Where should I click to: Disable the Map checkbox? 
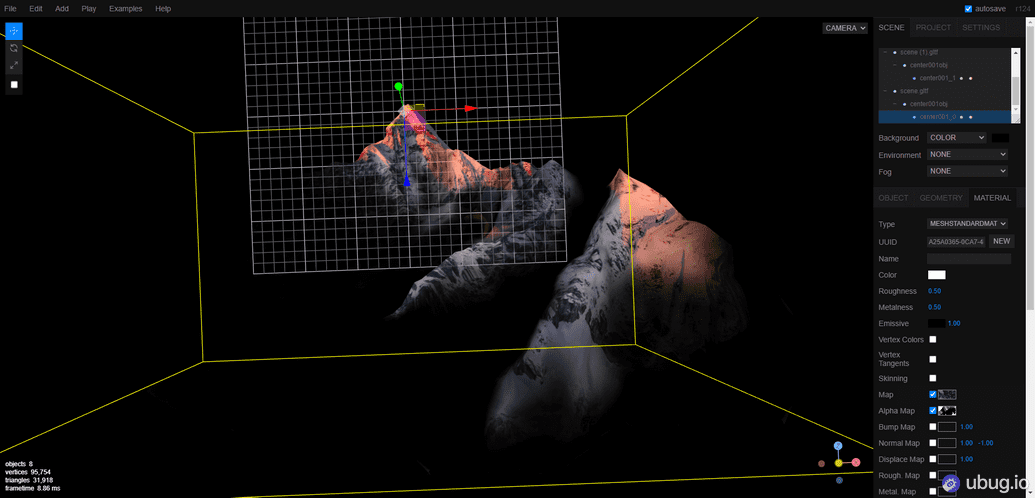pyautogui.click(x=933, y=394)
